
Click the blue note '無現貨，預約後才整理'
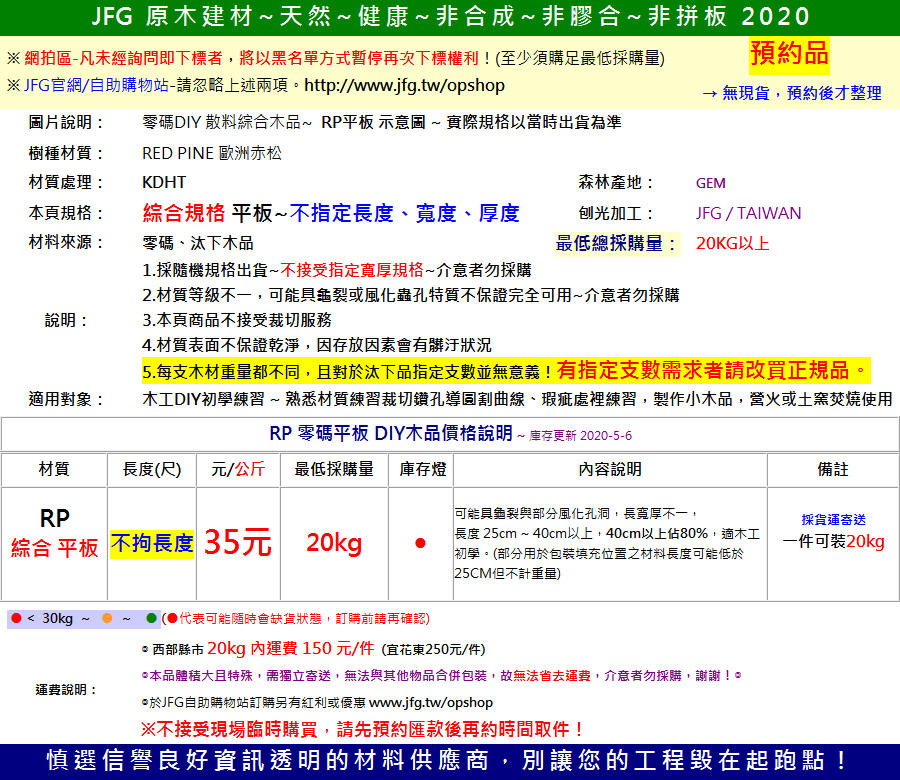coord(801,93)
